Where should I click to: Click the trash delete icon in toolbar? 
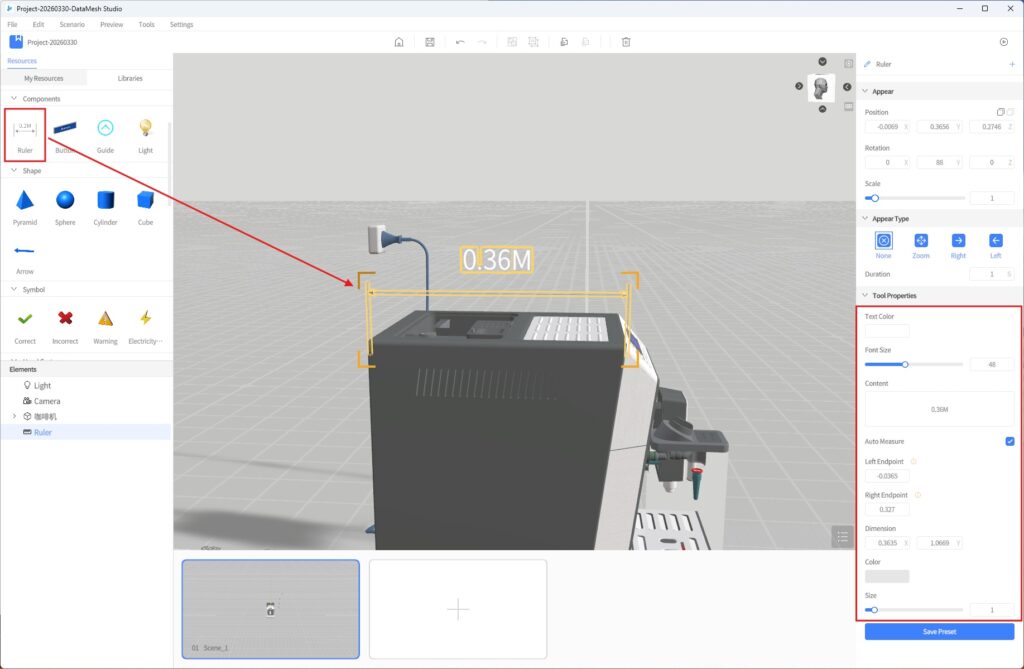pos(626,42)
